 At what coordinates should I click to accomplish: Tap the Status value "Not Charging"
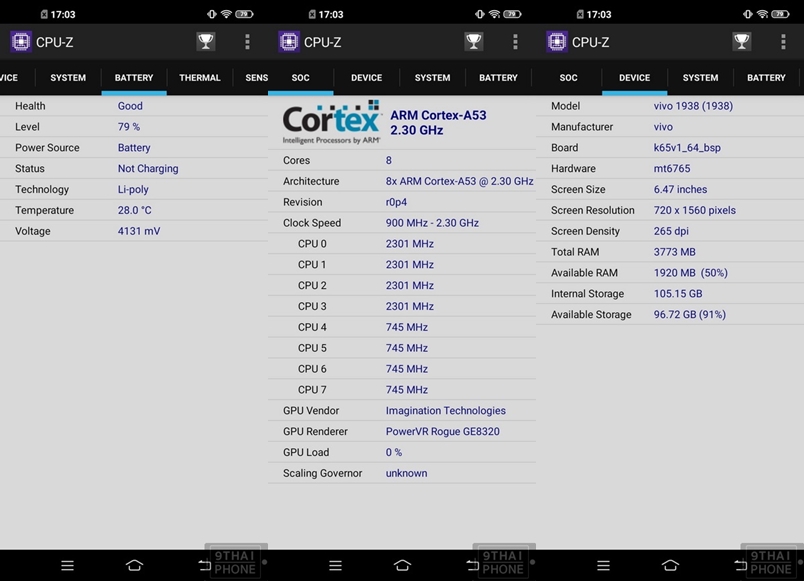click(x=148, y=169)
